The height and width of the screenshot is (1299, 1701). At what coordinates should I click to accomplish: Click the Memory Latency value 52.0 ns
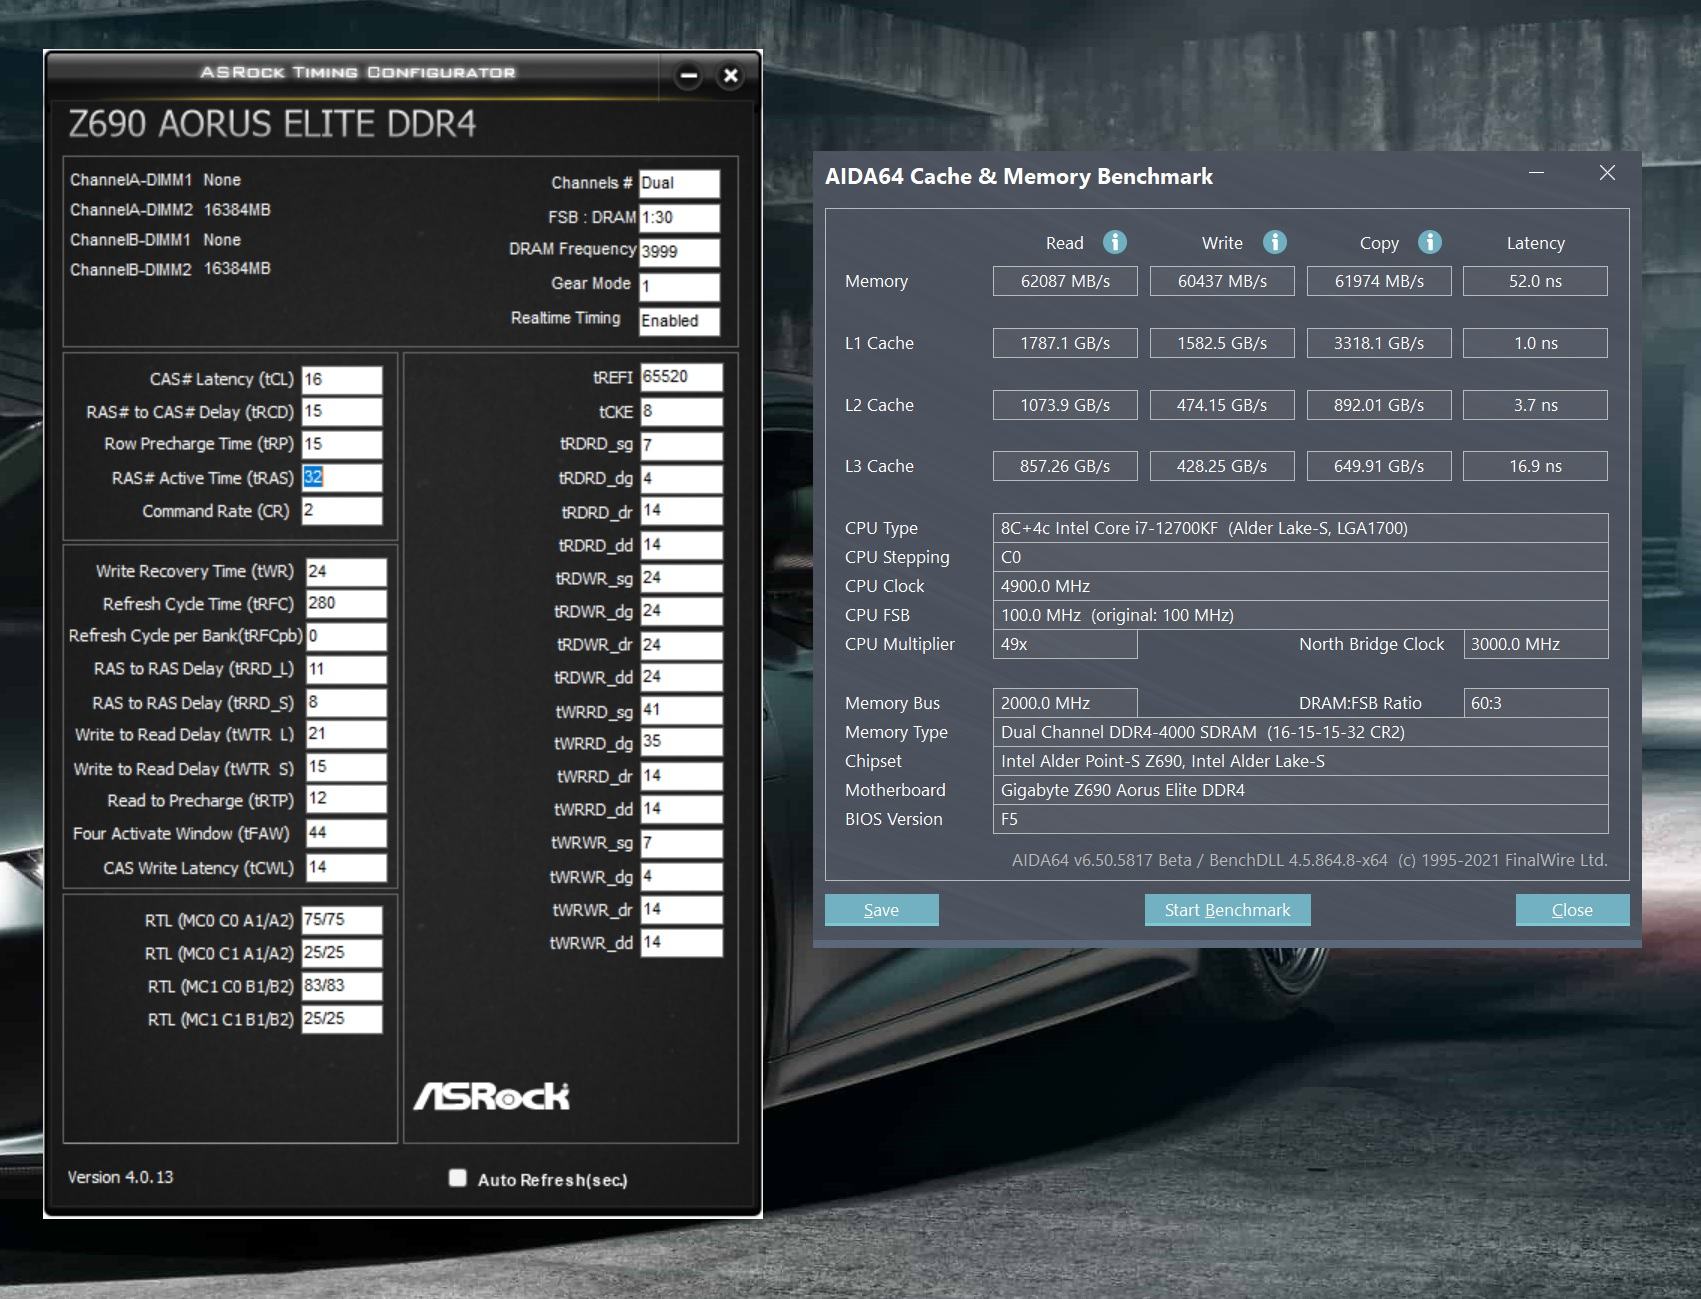1535,281
